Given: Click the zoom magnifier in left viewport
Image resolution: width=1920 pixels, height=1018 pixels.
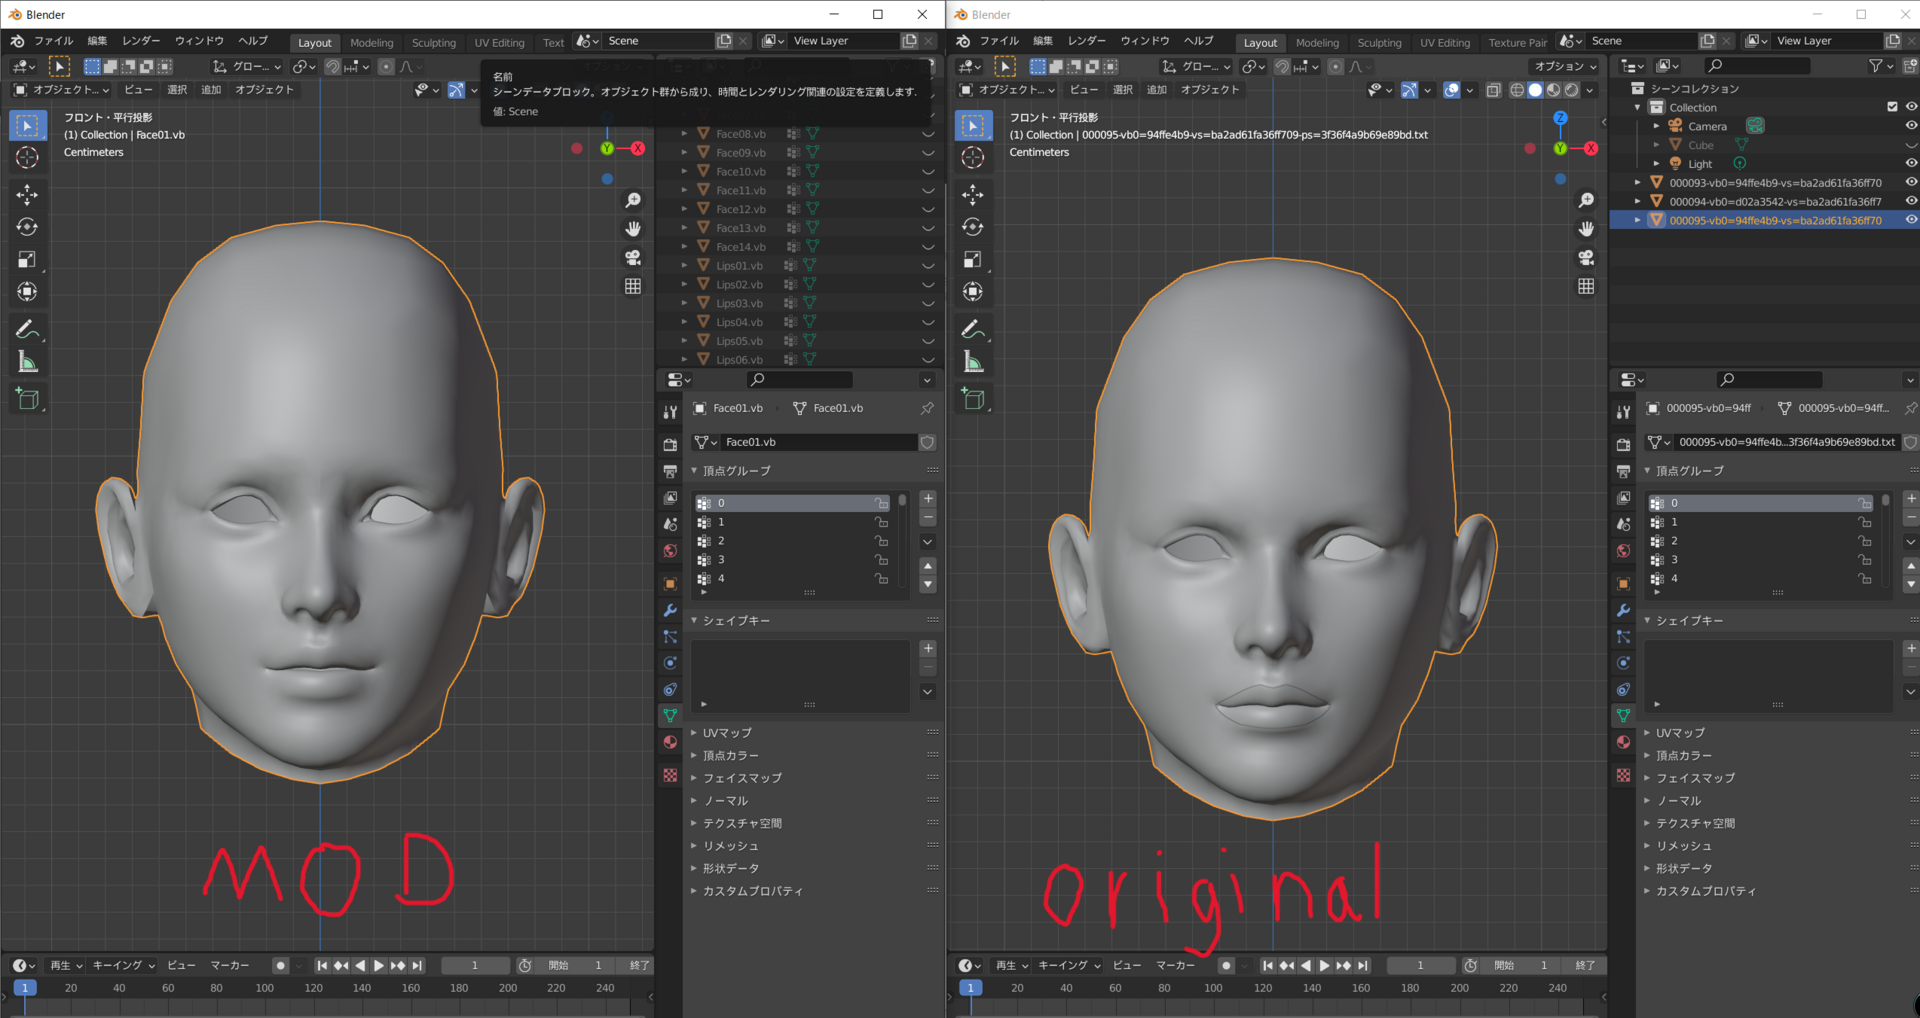Looking at the screenshot, I should 633,201.
